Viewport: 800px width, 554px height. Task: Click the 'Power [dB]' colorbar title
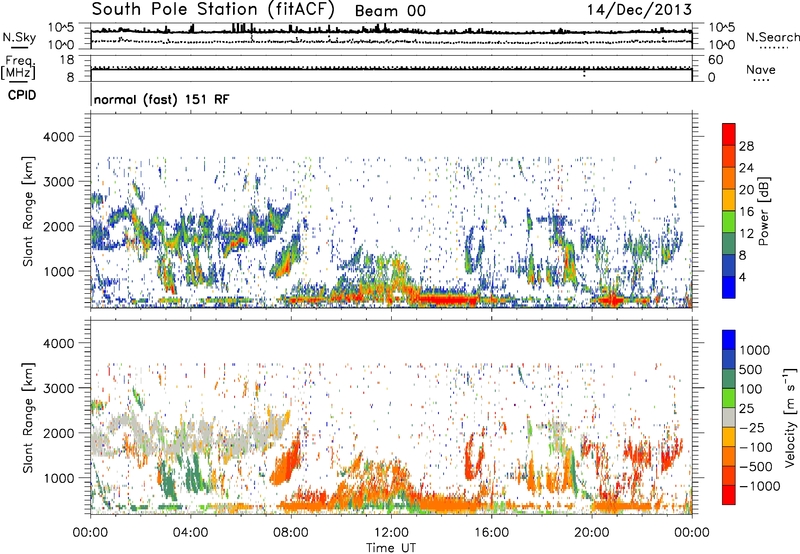click(x=763, y=211)
